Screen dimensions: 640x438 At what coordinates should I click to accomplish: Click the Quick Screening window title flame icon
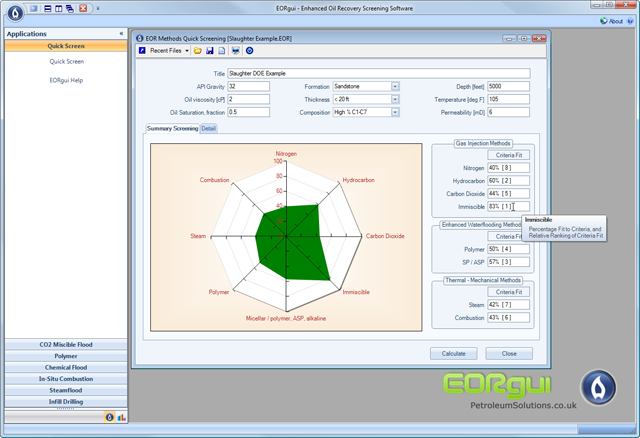pyautogui.click(x=140, y=38)
